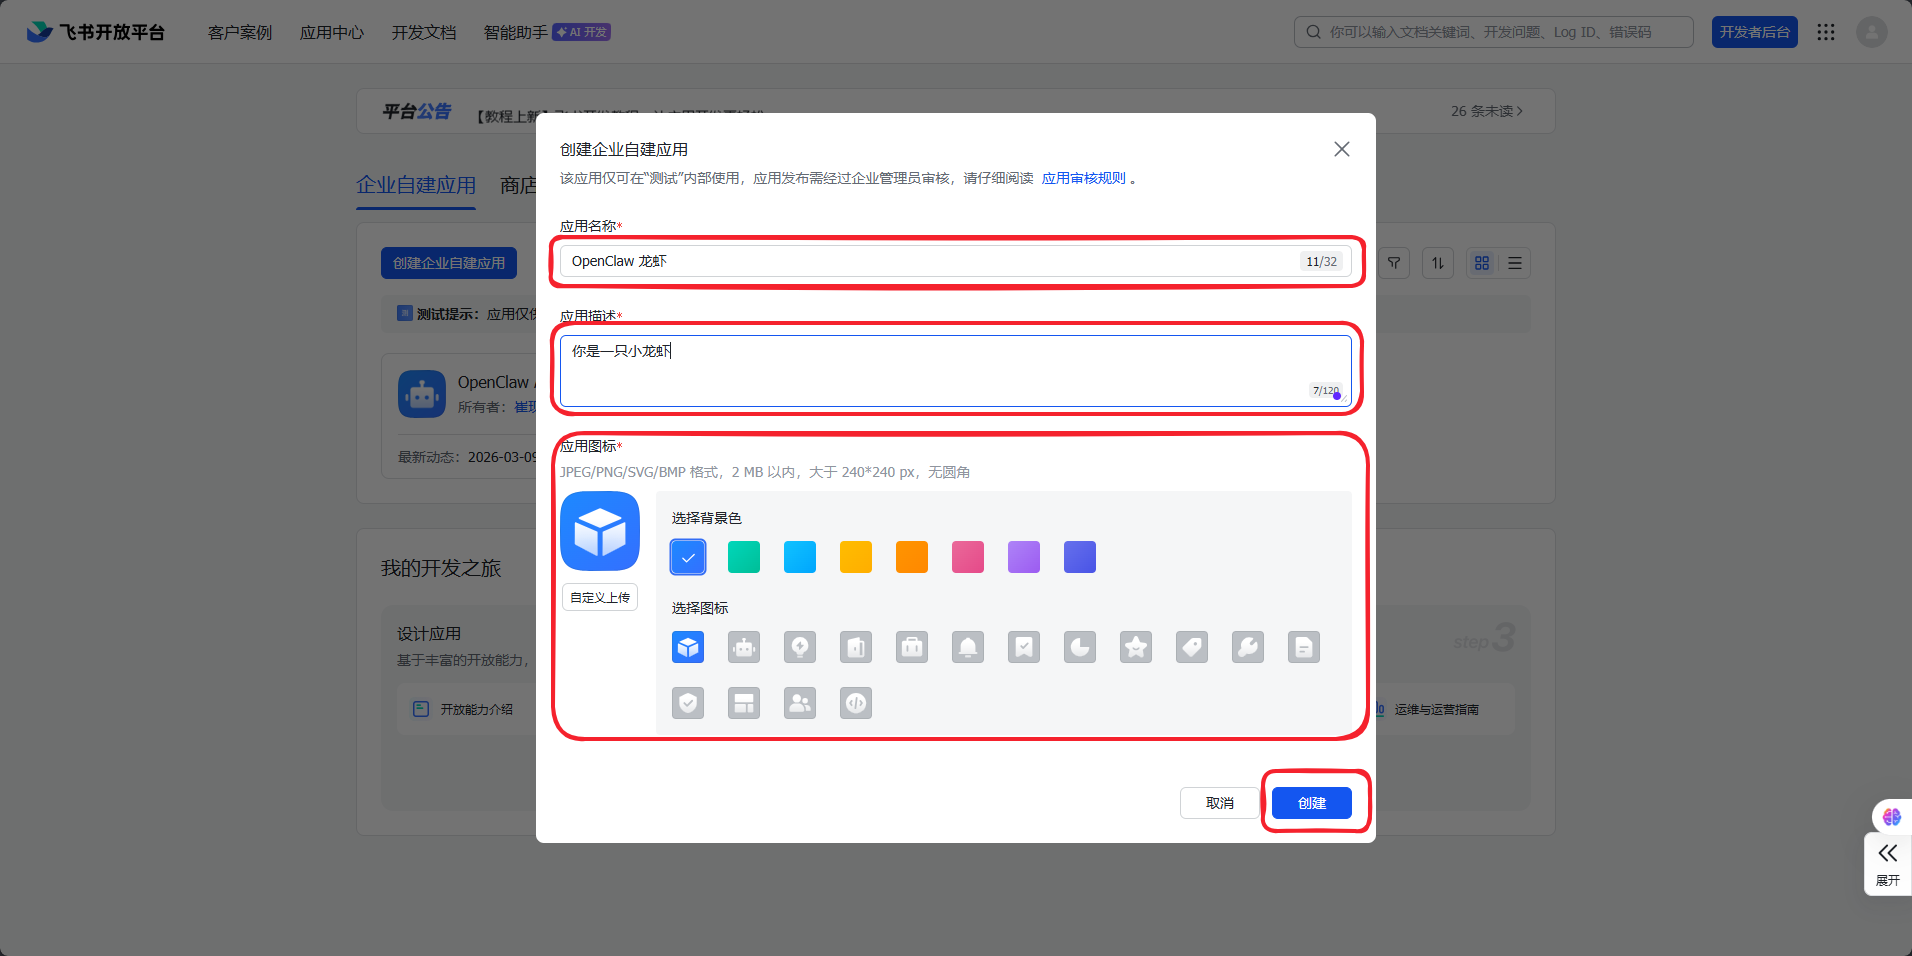Pick the briefcase app icon

point(912,648)
